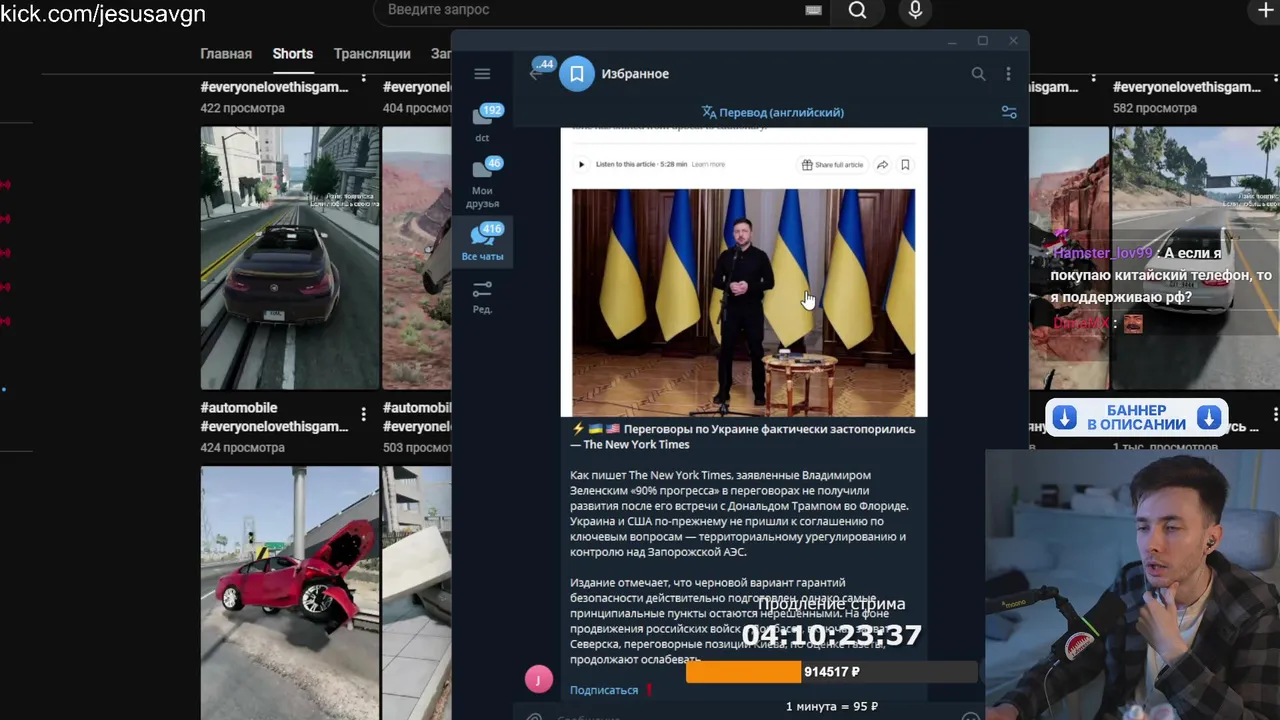1280x720 pixels.
Task: Click the БАННЕР В ОПИСАНИИ banner
Action: tap(1137, 417)
